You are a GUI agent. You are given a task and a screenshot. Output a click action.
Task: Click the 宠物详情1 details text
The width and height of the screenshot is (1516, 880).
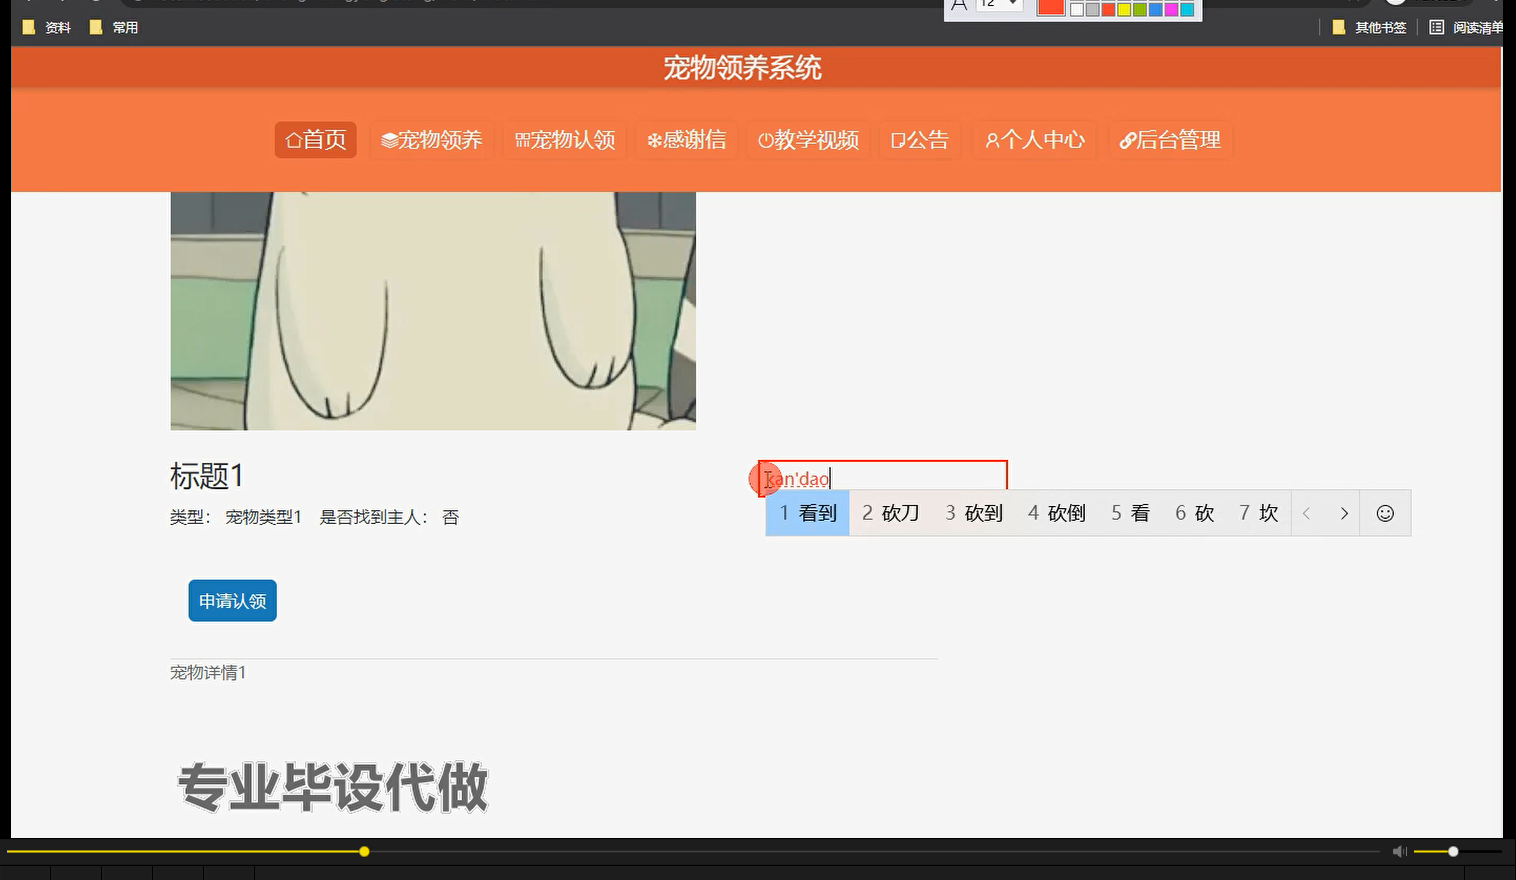click(208, 673)
